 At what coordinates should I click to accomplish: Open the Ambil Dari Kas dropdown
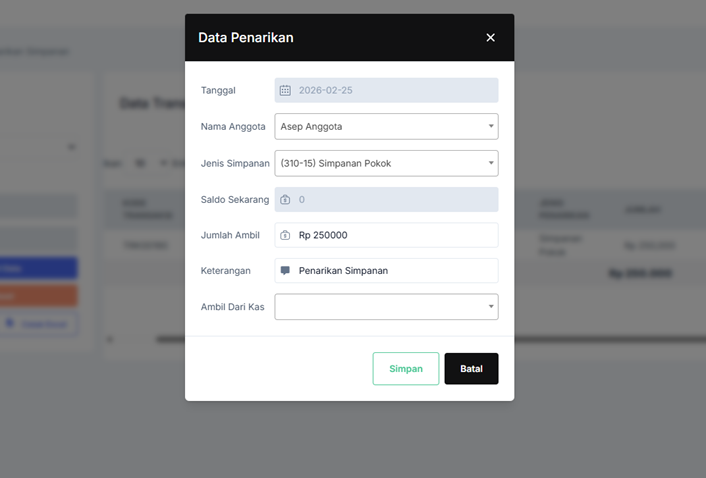386,307
